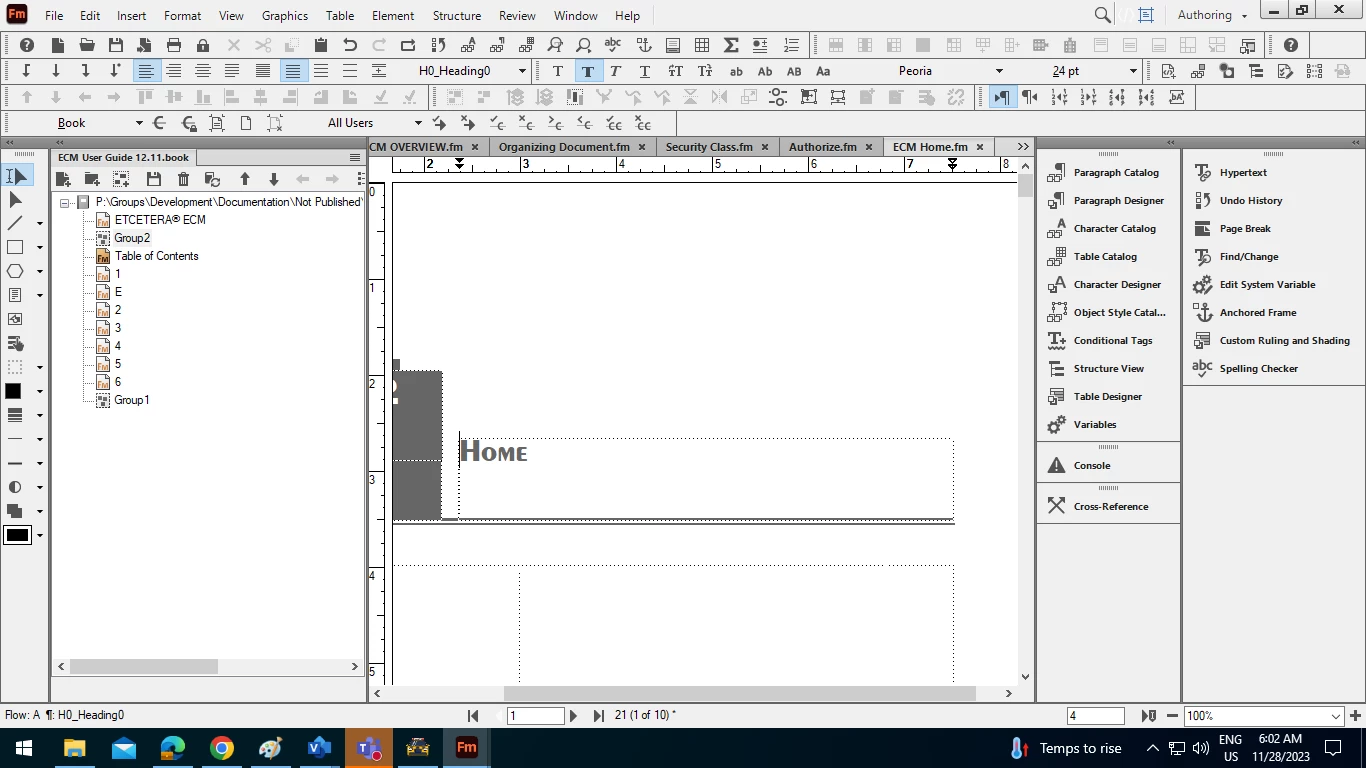Click the Sigma equations icon
Screen dimensions: 1366x768
coord(731,45)
